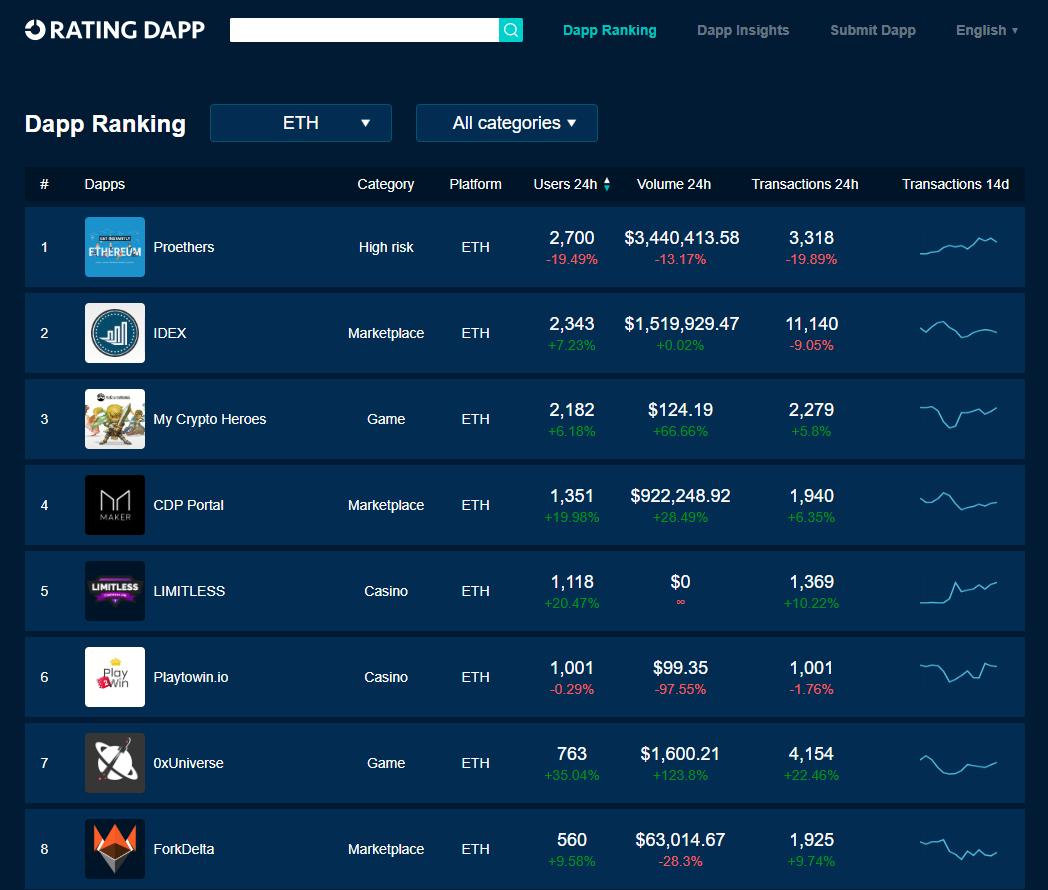View ForkDelta 14d transactions sparkline
1048x890 pixels.
pyautogui.click(x=958, y=849)
